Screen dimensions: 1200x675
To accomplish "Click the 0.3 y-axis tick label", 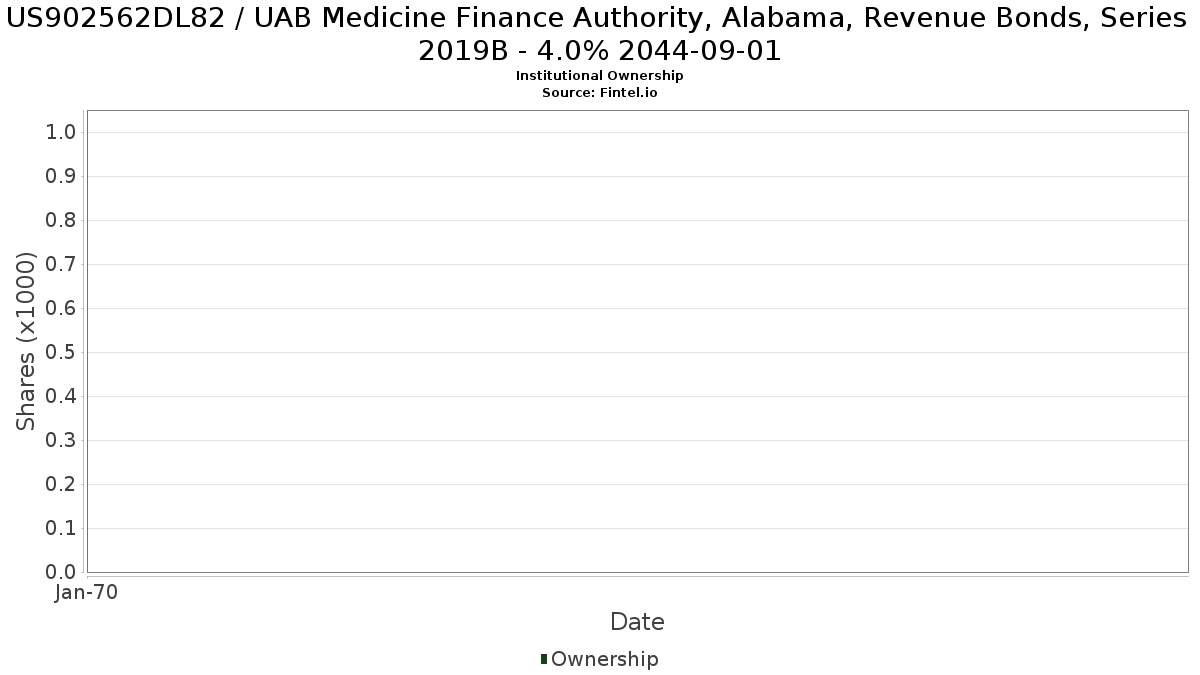I will point(61,440).
